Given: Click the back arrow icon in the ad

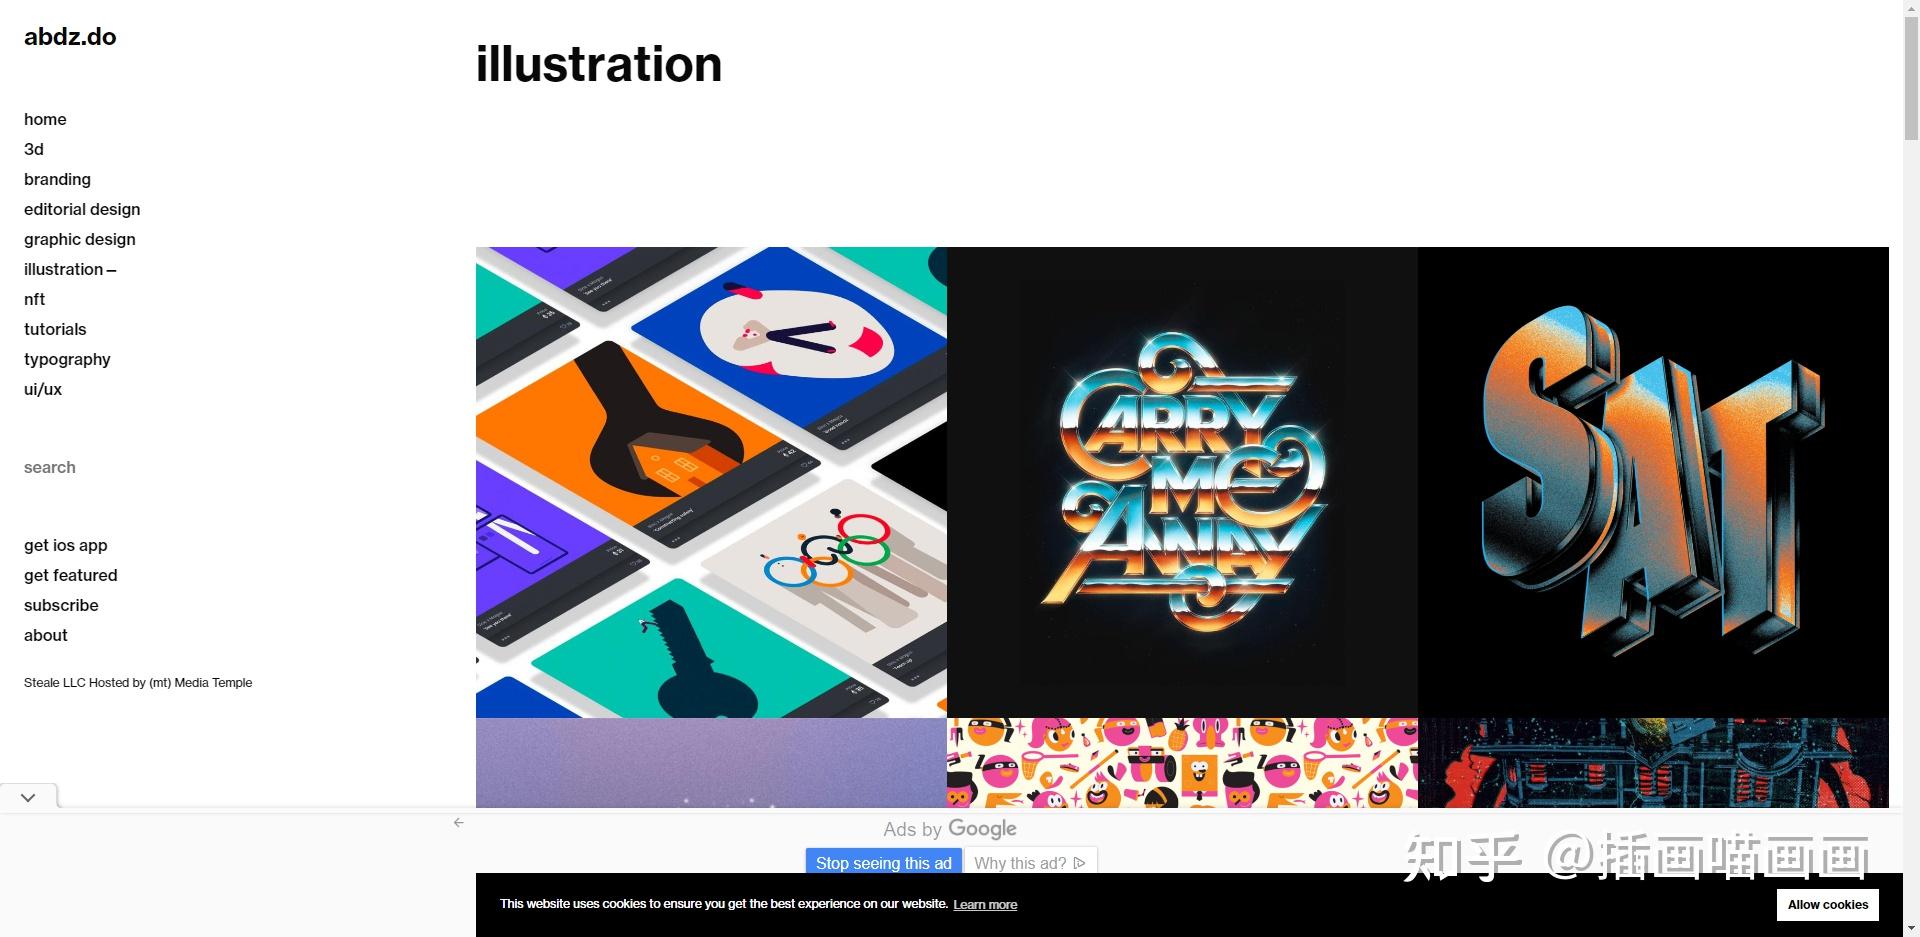Looking at the screenshot, I should (459, 822).
